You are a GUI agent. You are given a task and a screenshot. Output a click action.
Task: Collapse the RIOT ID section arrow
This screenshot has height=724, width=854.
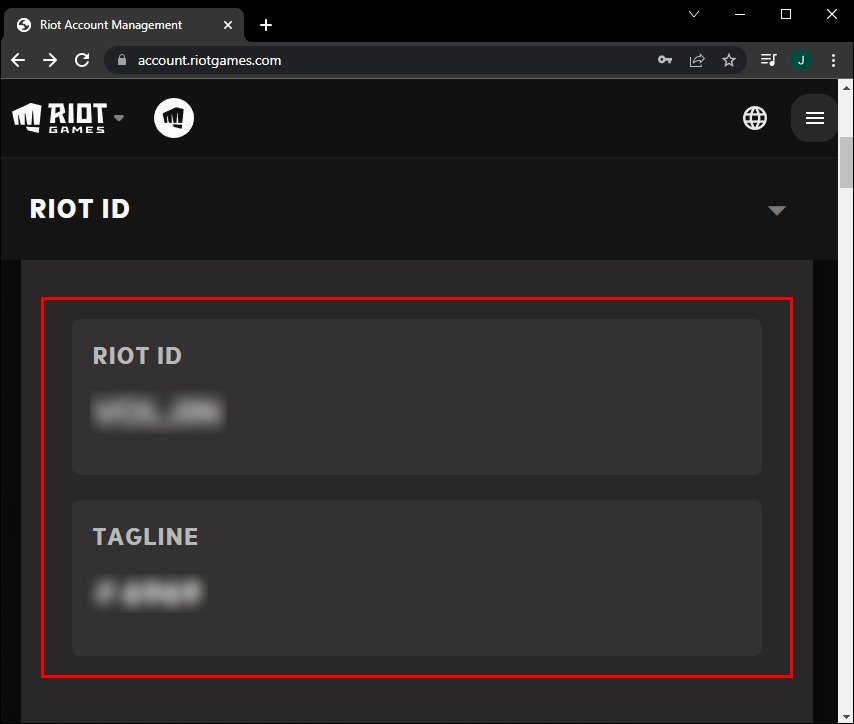point(776,210)
